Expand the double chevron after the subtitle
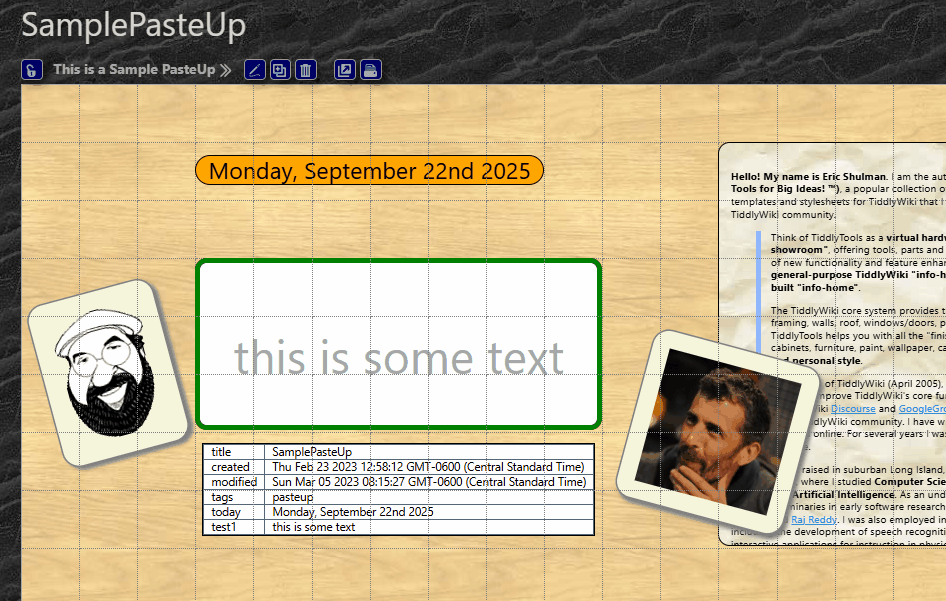Viewport: 946px width, 601px height. click(x=226, y=70)
